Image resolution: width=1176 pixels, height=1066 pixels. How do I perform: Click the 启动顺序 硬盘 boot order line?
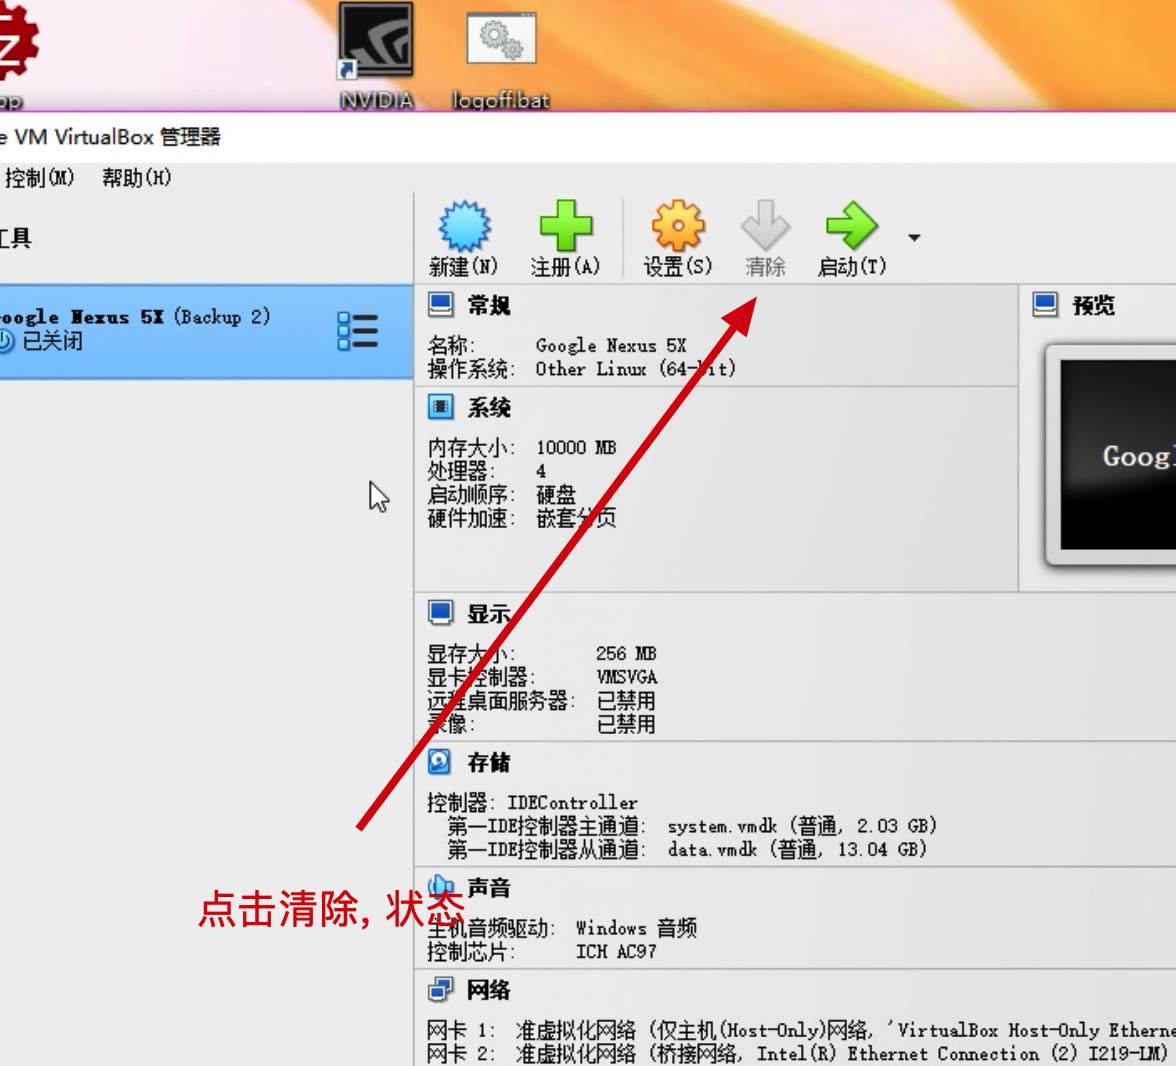coord(502,494)
